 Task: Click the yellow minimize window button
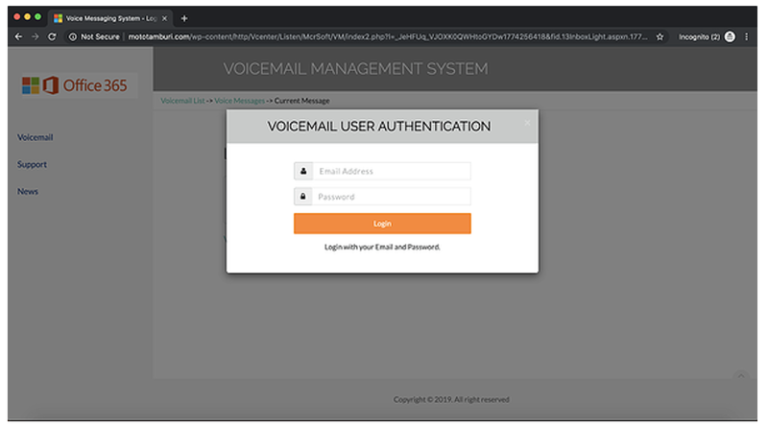coord(27,17)
